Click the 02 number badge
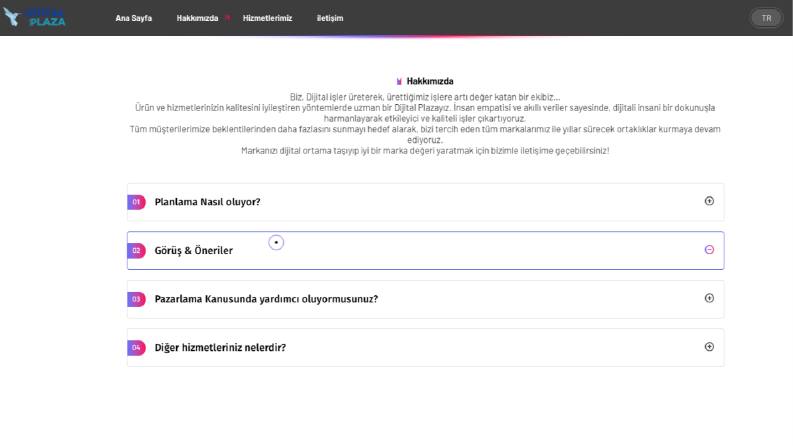Viewport: 793px width, 446px height. pyautogui.click(x=136, y=251)
